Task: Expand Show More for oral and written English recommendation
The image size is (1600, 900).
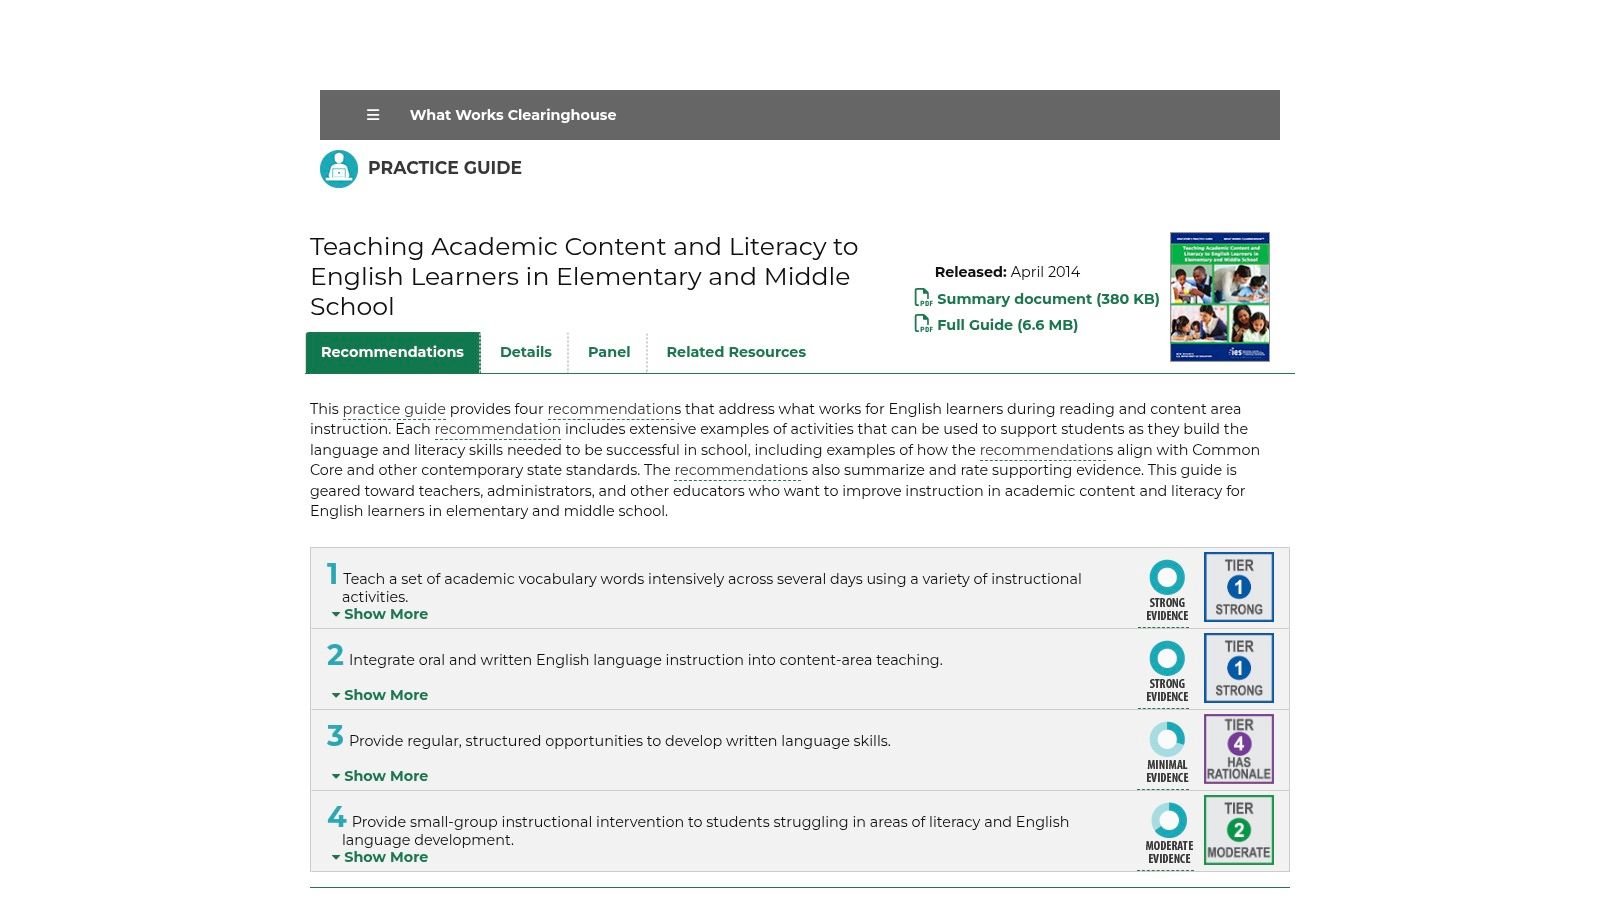Action: click(380, 695)
